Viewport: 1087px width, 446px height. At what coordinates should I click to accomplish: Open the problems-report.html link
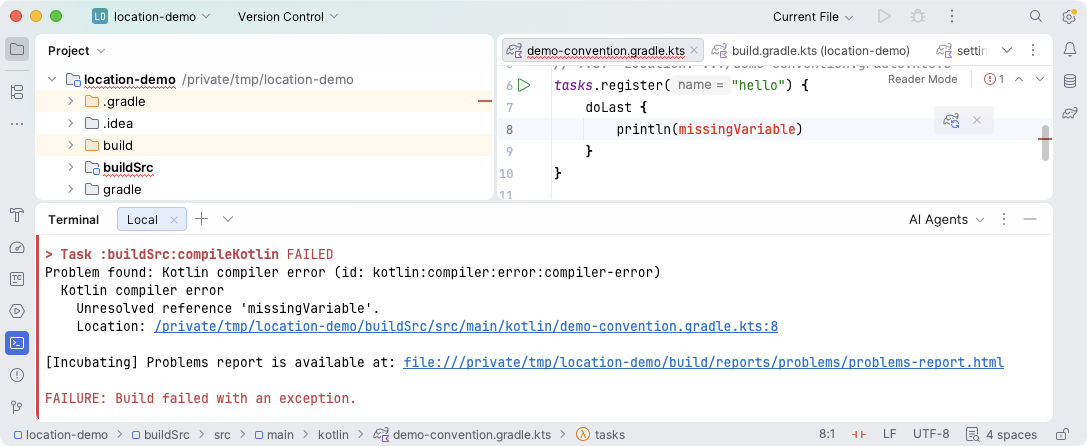704,362
